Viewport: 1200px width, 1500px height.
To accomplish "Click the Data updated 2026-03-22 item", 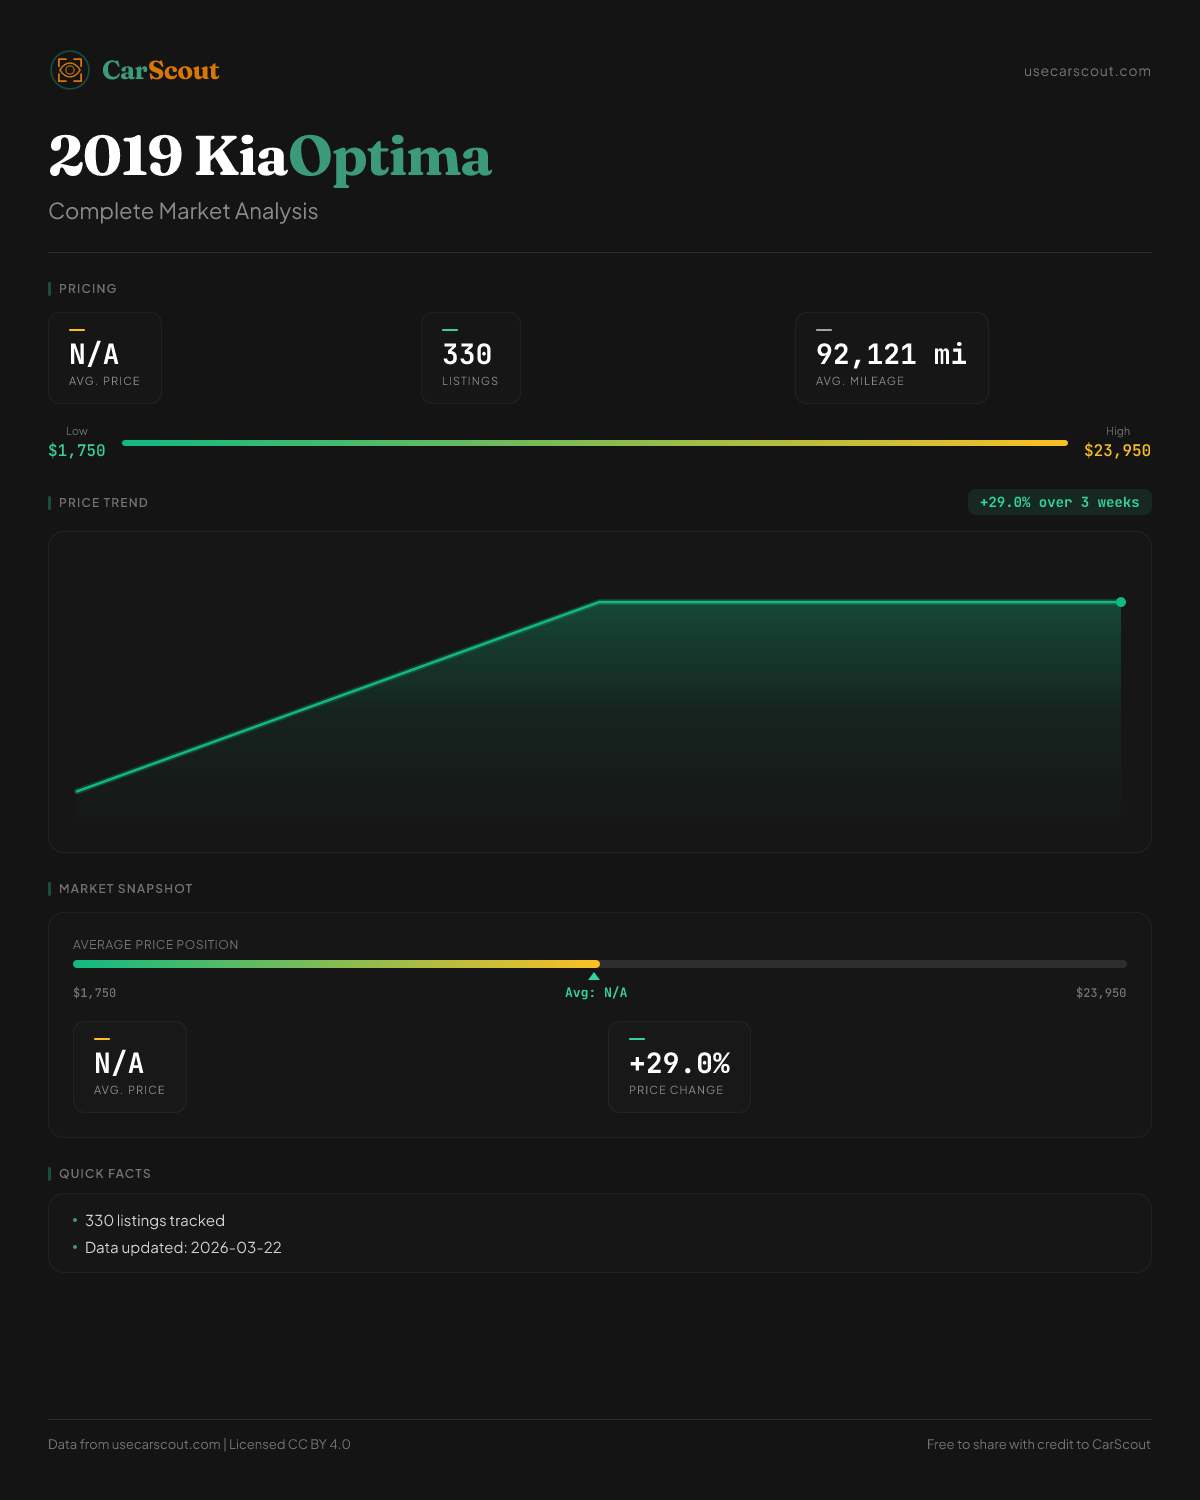I will [183, 1248].
